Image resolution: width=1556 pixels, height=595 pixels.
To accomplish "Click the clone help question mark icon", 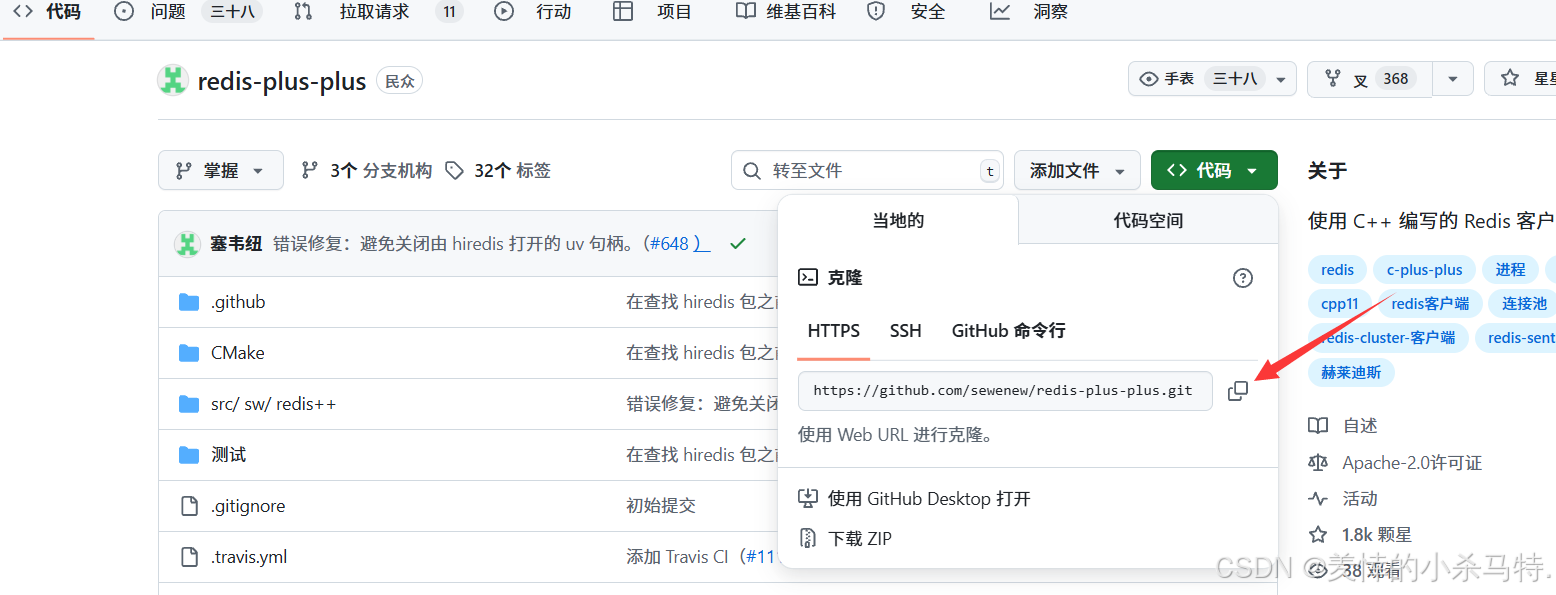I will point(1243,278).
